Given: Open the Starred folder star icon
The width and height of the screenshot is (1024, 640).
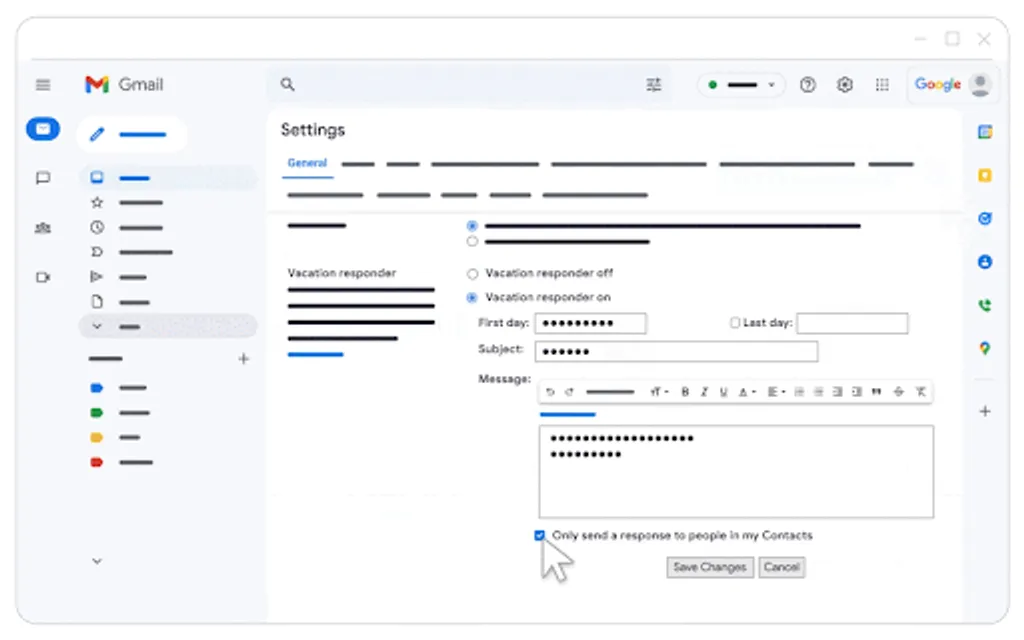Looking at the screenshot, I should (x=97, y=202).
